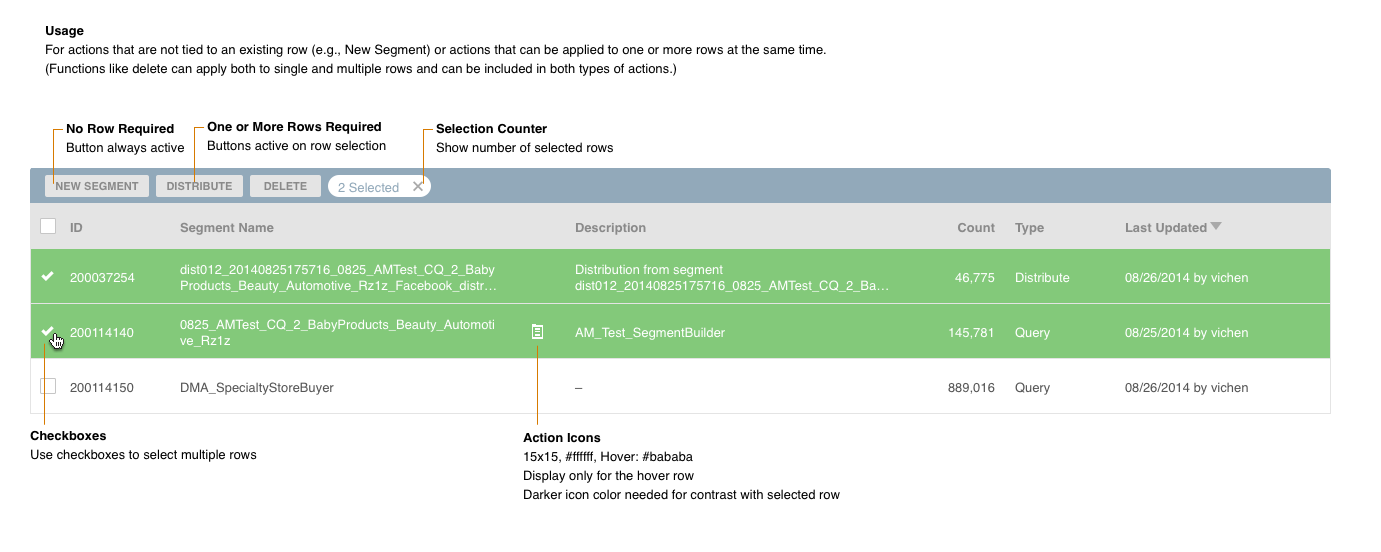1381x552 pixels.
Task: Click the Distribute type cell
Action: (1042, 278)
